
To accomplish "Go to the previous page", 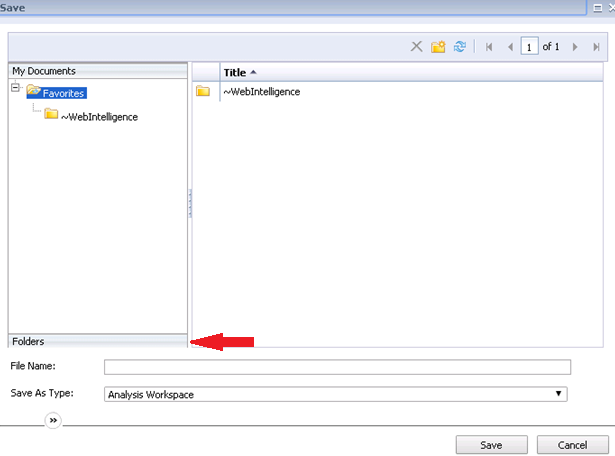I will click(510, 47).
